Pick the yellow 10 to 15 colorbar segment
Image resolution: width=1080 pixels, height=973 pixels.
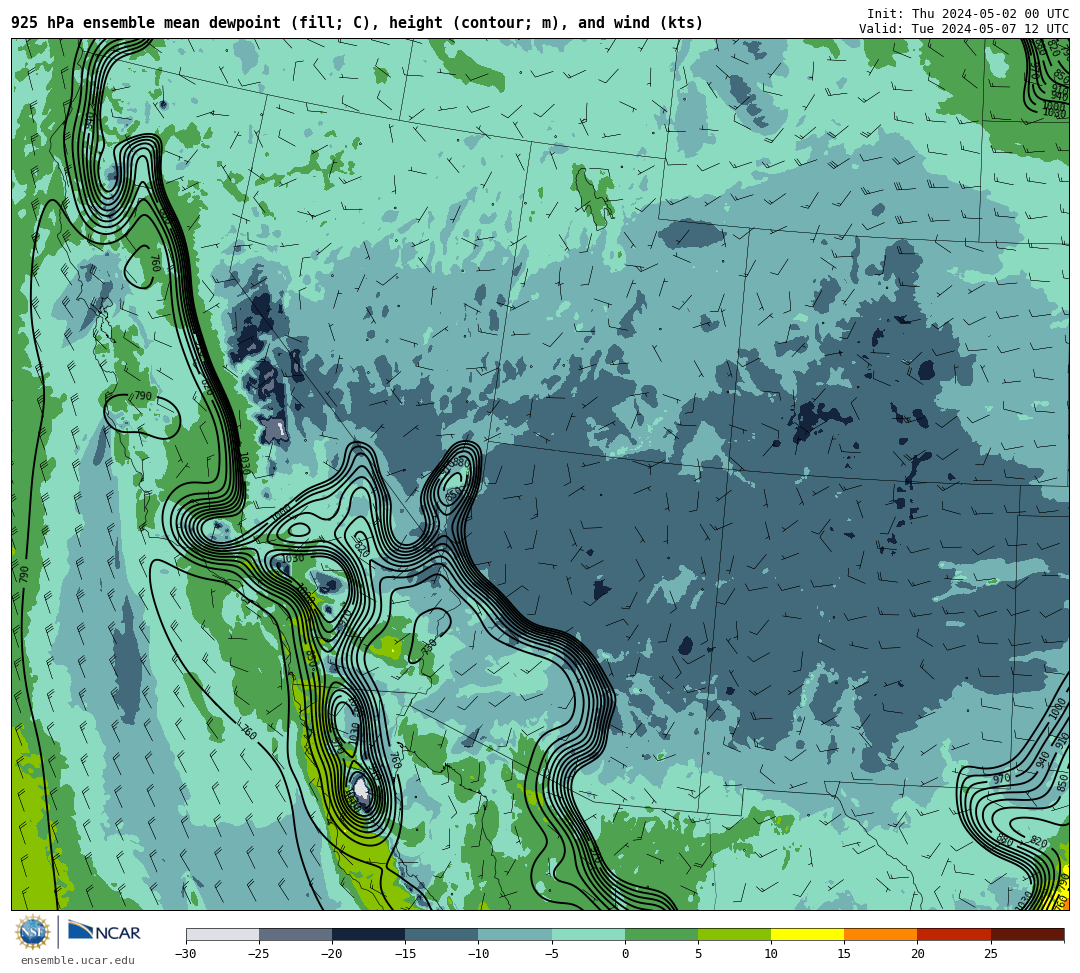pos(807,934)
